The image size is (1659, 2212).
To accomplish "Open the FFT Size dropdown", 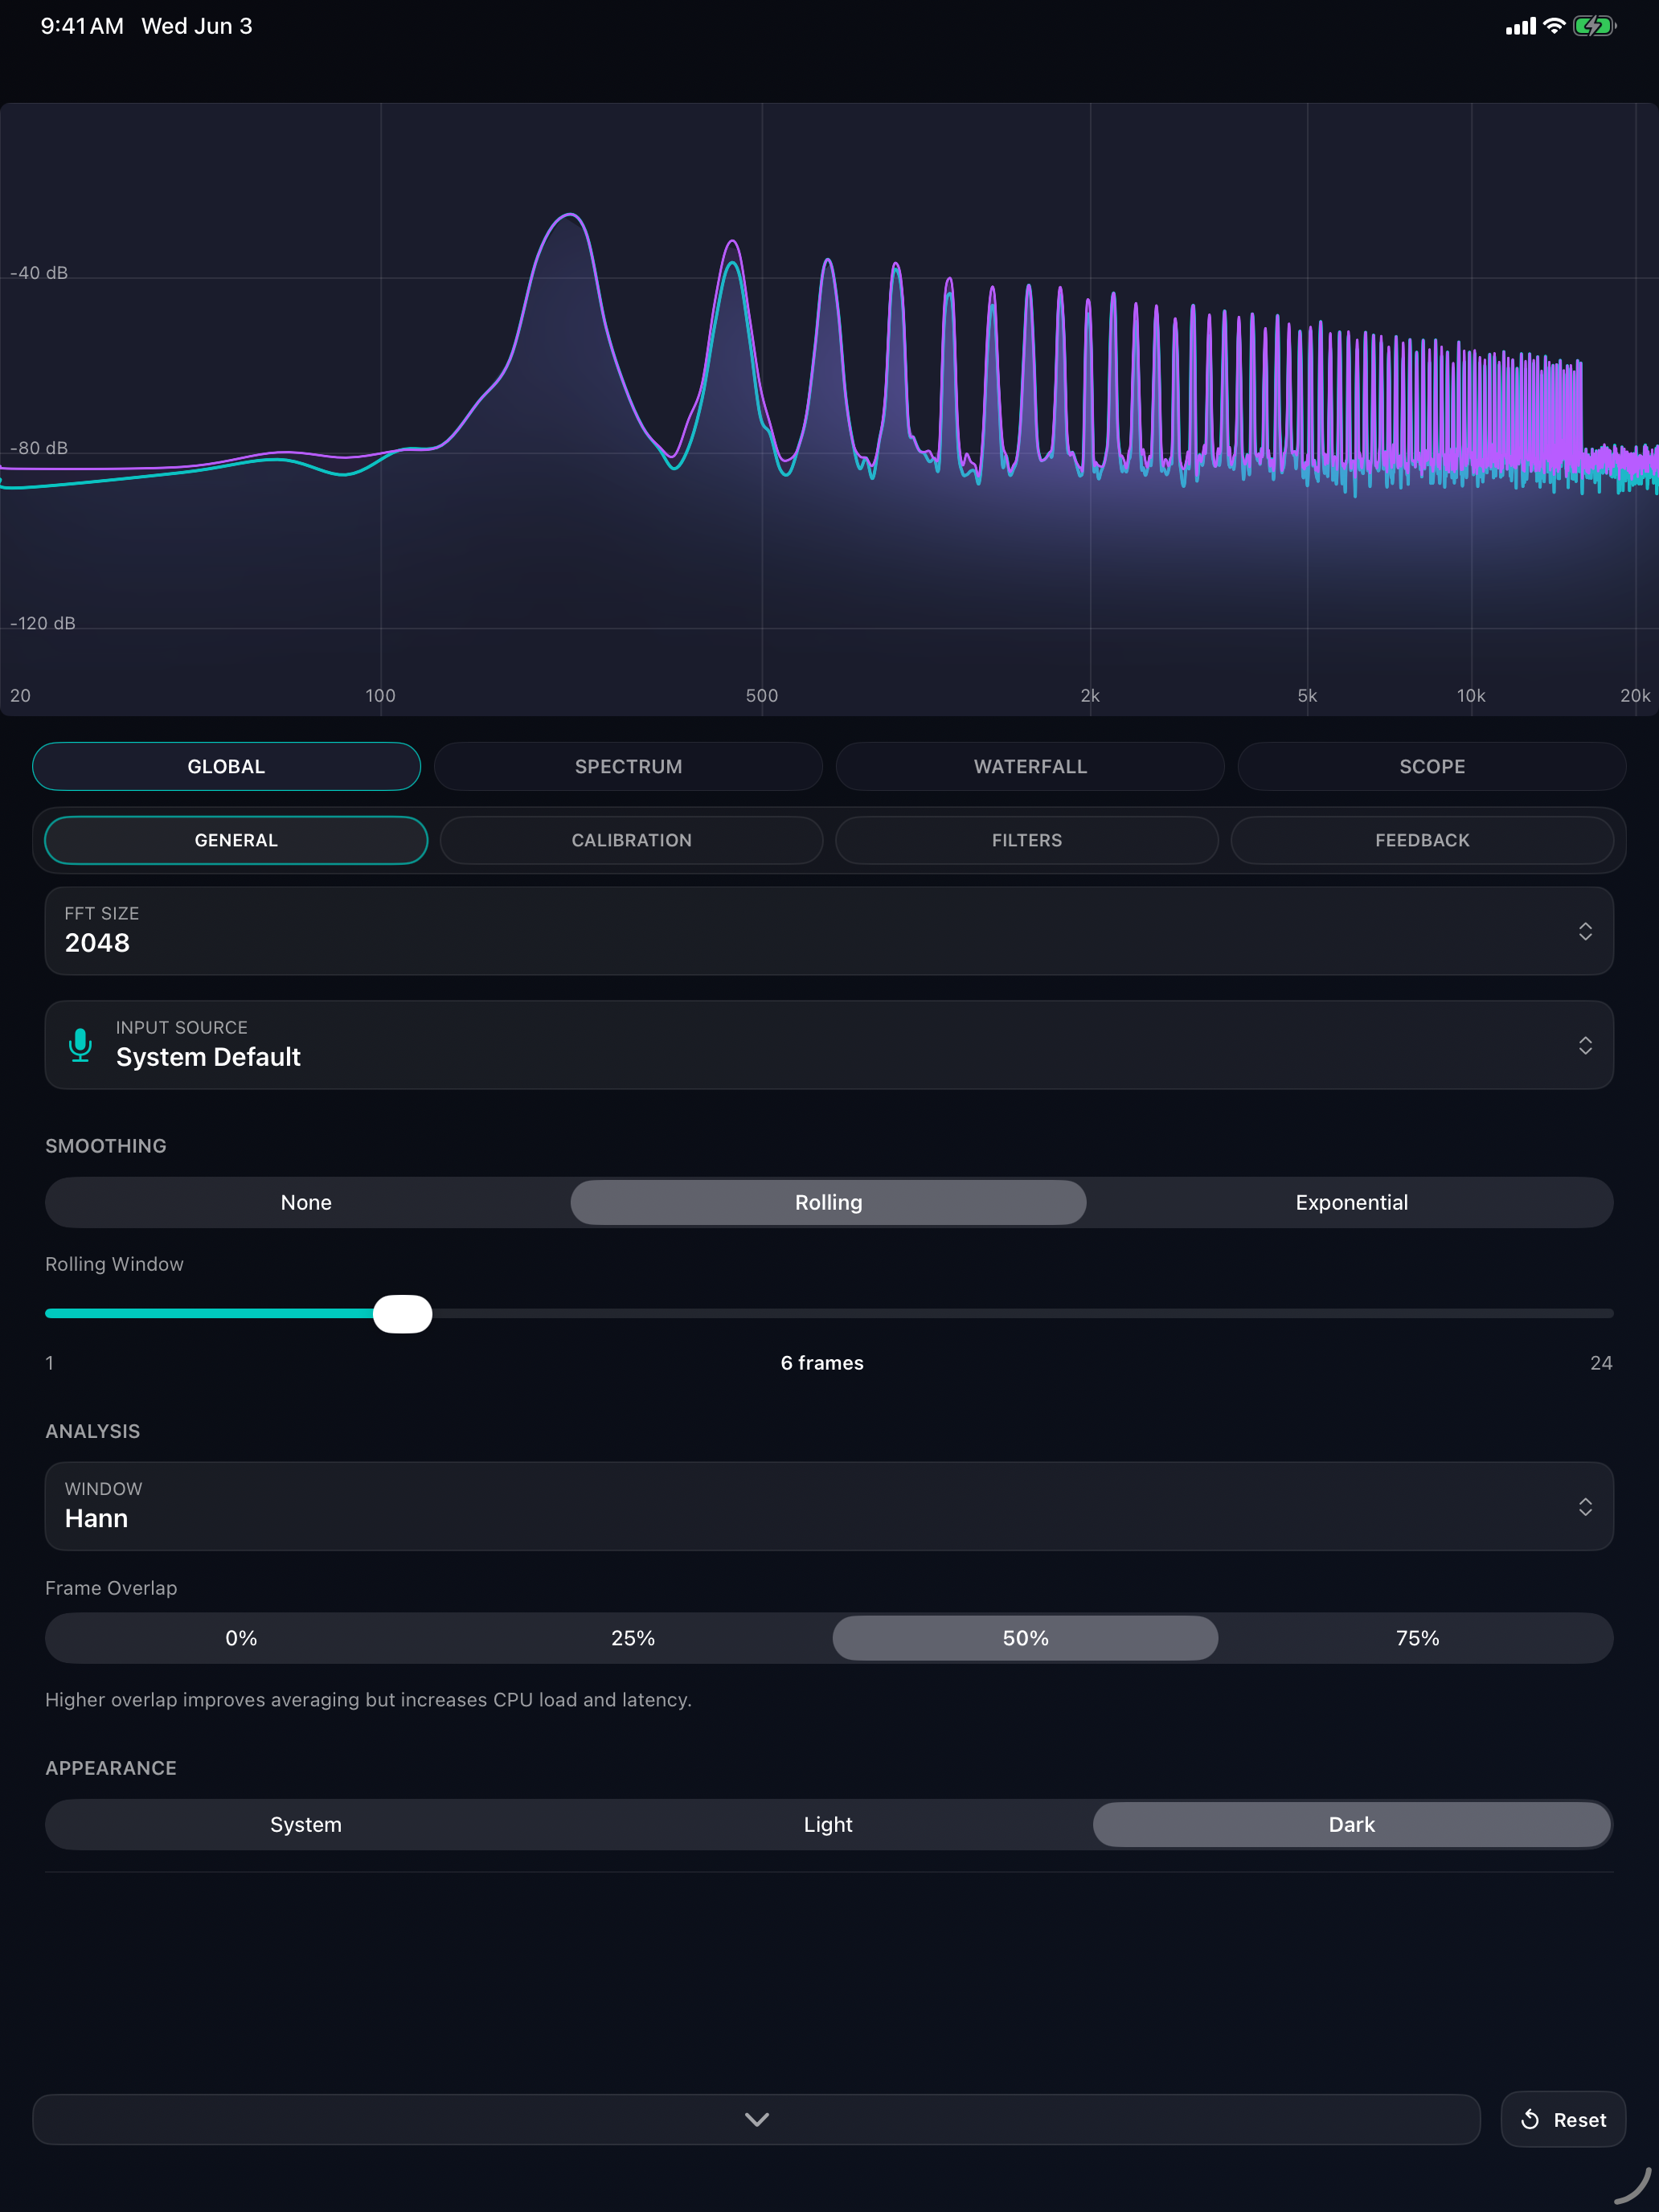I will click(829, 931).
